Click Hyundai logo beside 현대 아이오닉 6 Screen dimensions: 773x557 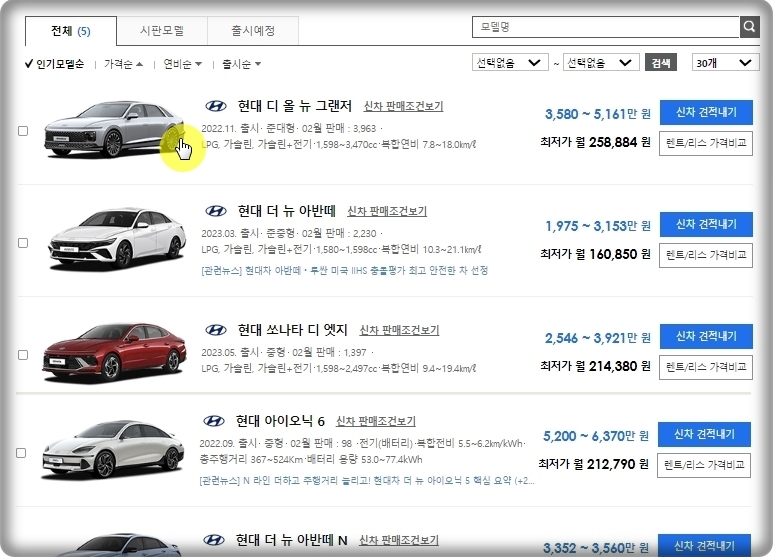(214, 421)
